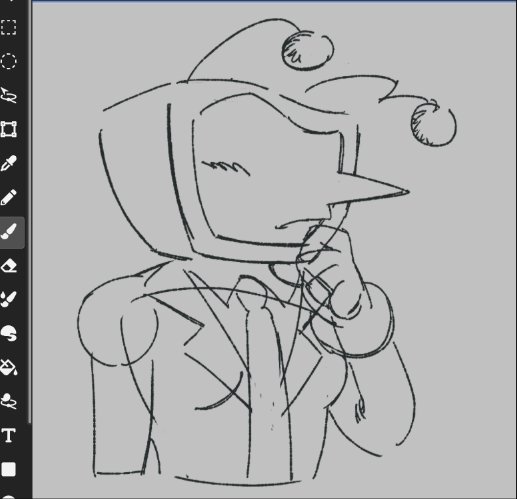Choose the freehand lasso selection tool
517x499 pixels.
click(x=9, y=95)
